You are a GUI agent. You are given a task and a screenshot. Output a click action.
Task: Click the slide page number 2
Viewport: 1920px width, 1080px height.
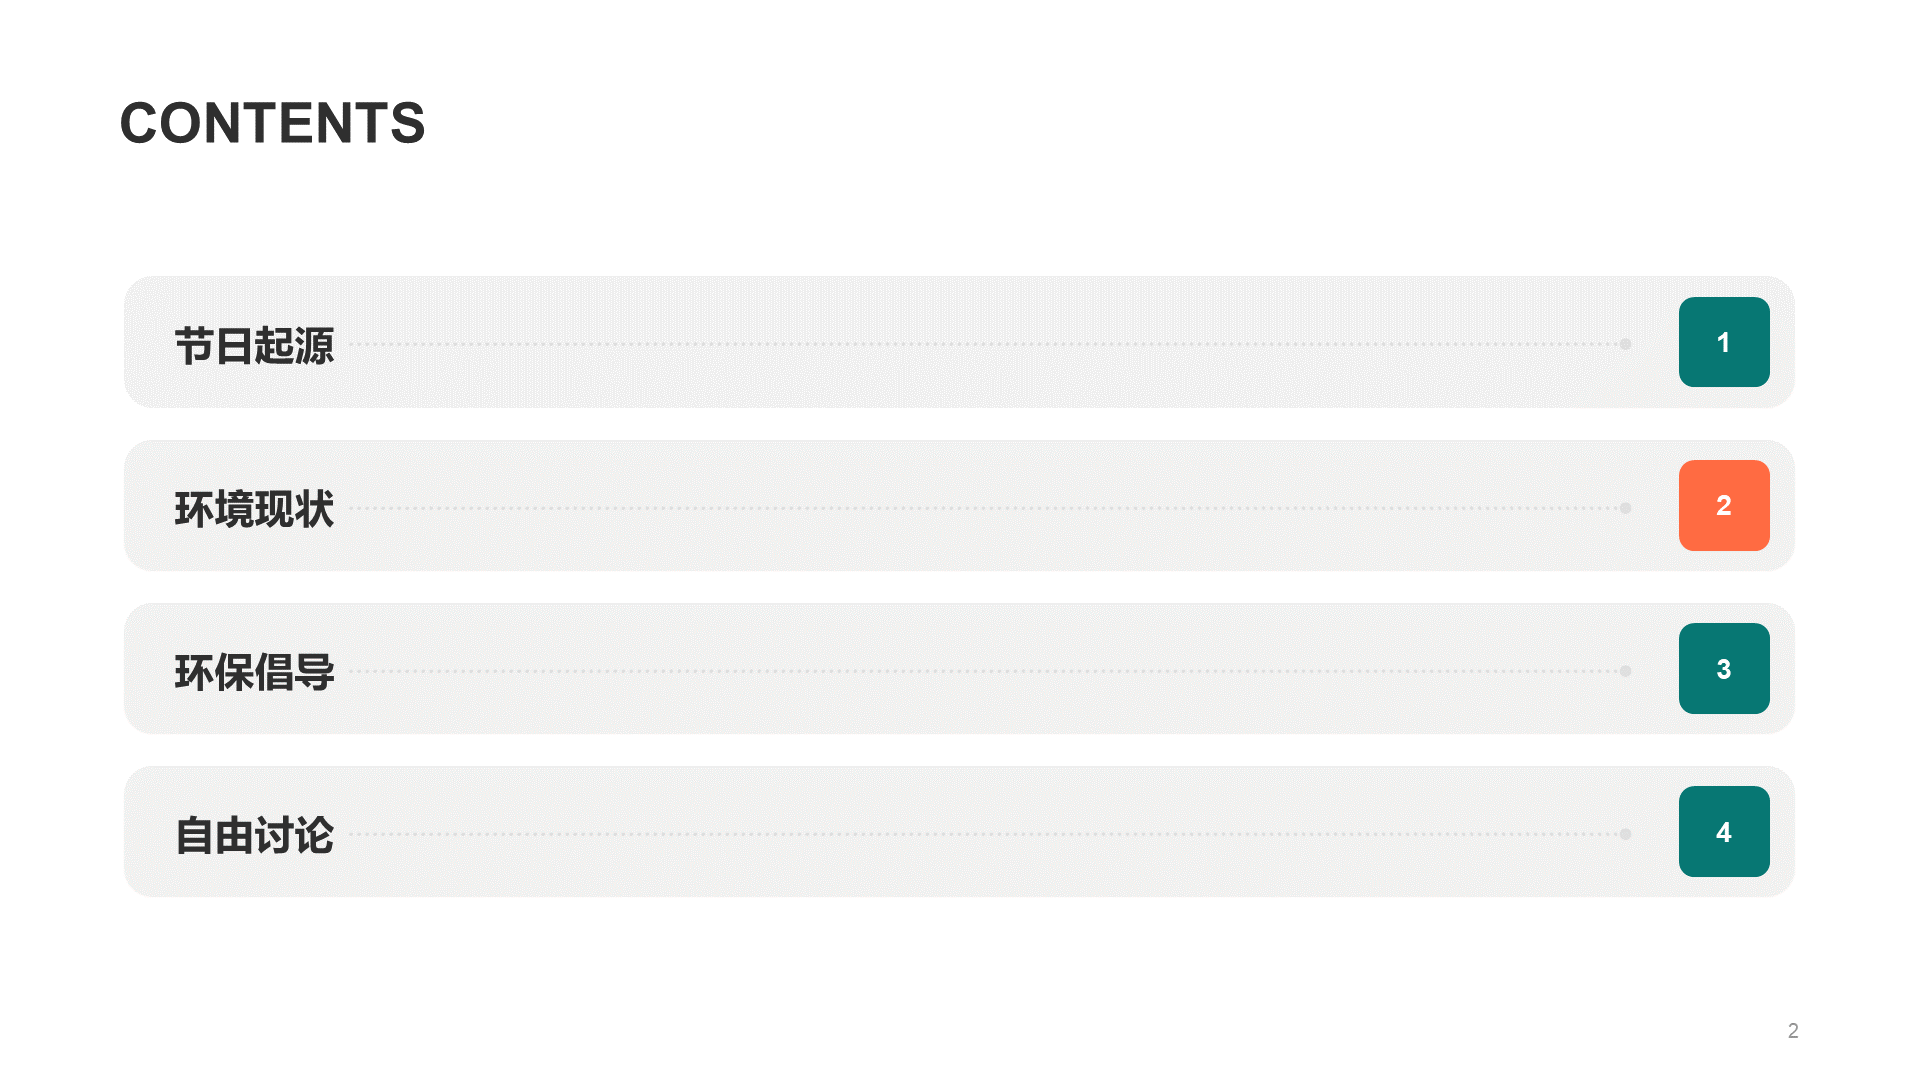click(1793, 1030)
